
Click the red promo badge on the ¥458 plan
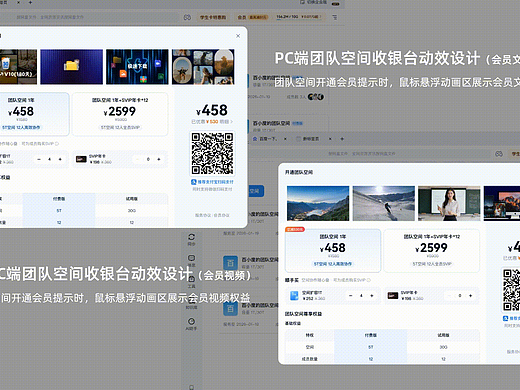coord(295,229)
